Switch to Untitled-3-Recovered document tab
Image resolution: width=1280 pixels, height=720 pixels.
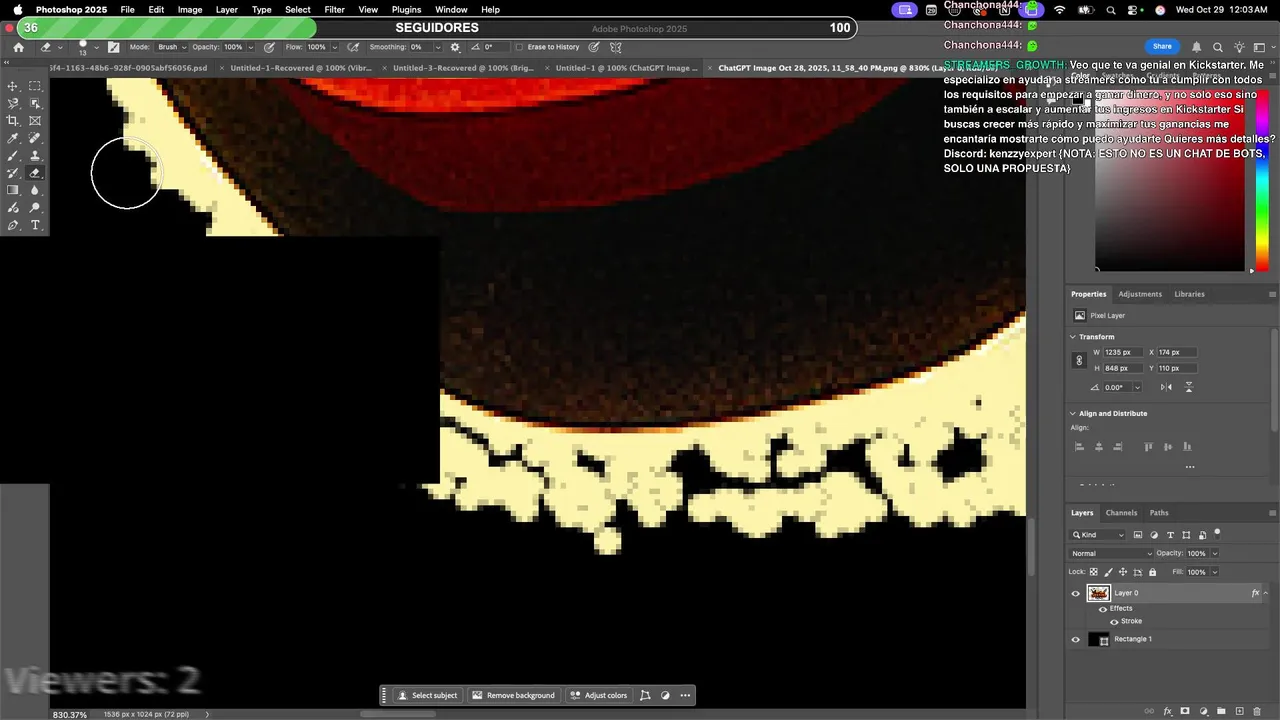coord(463,68)
